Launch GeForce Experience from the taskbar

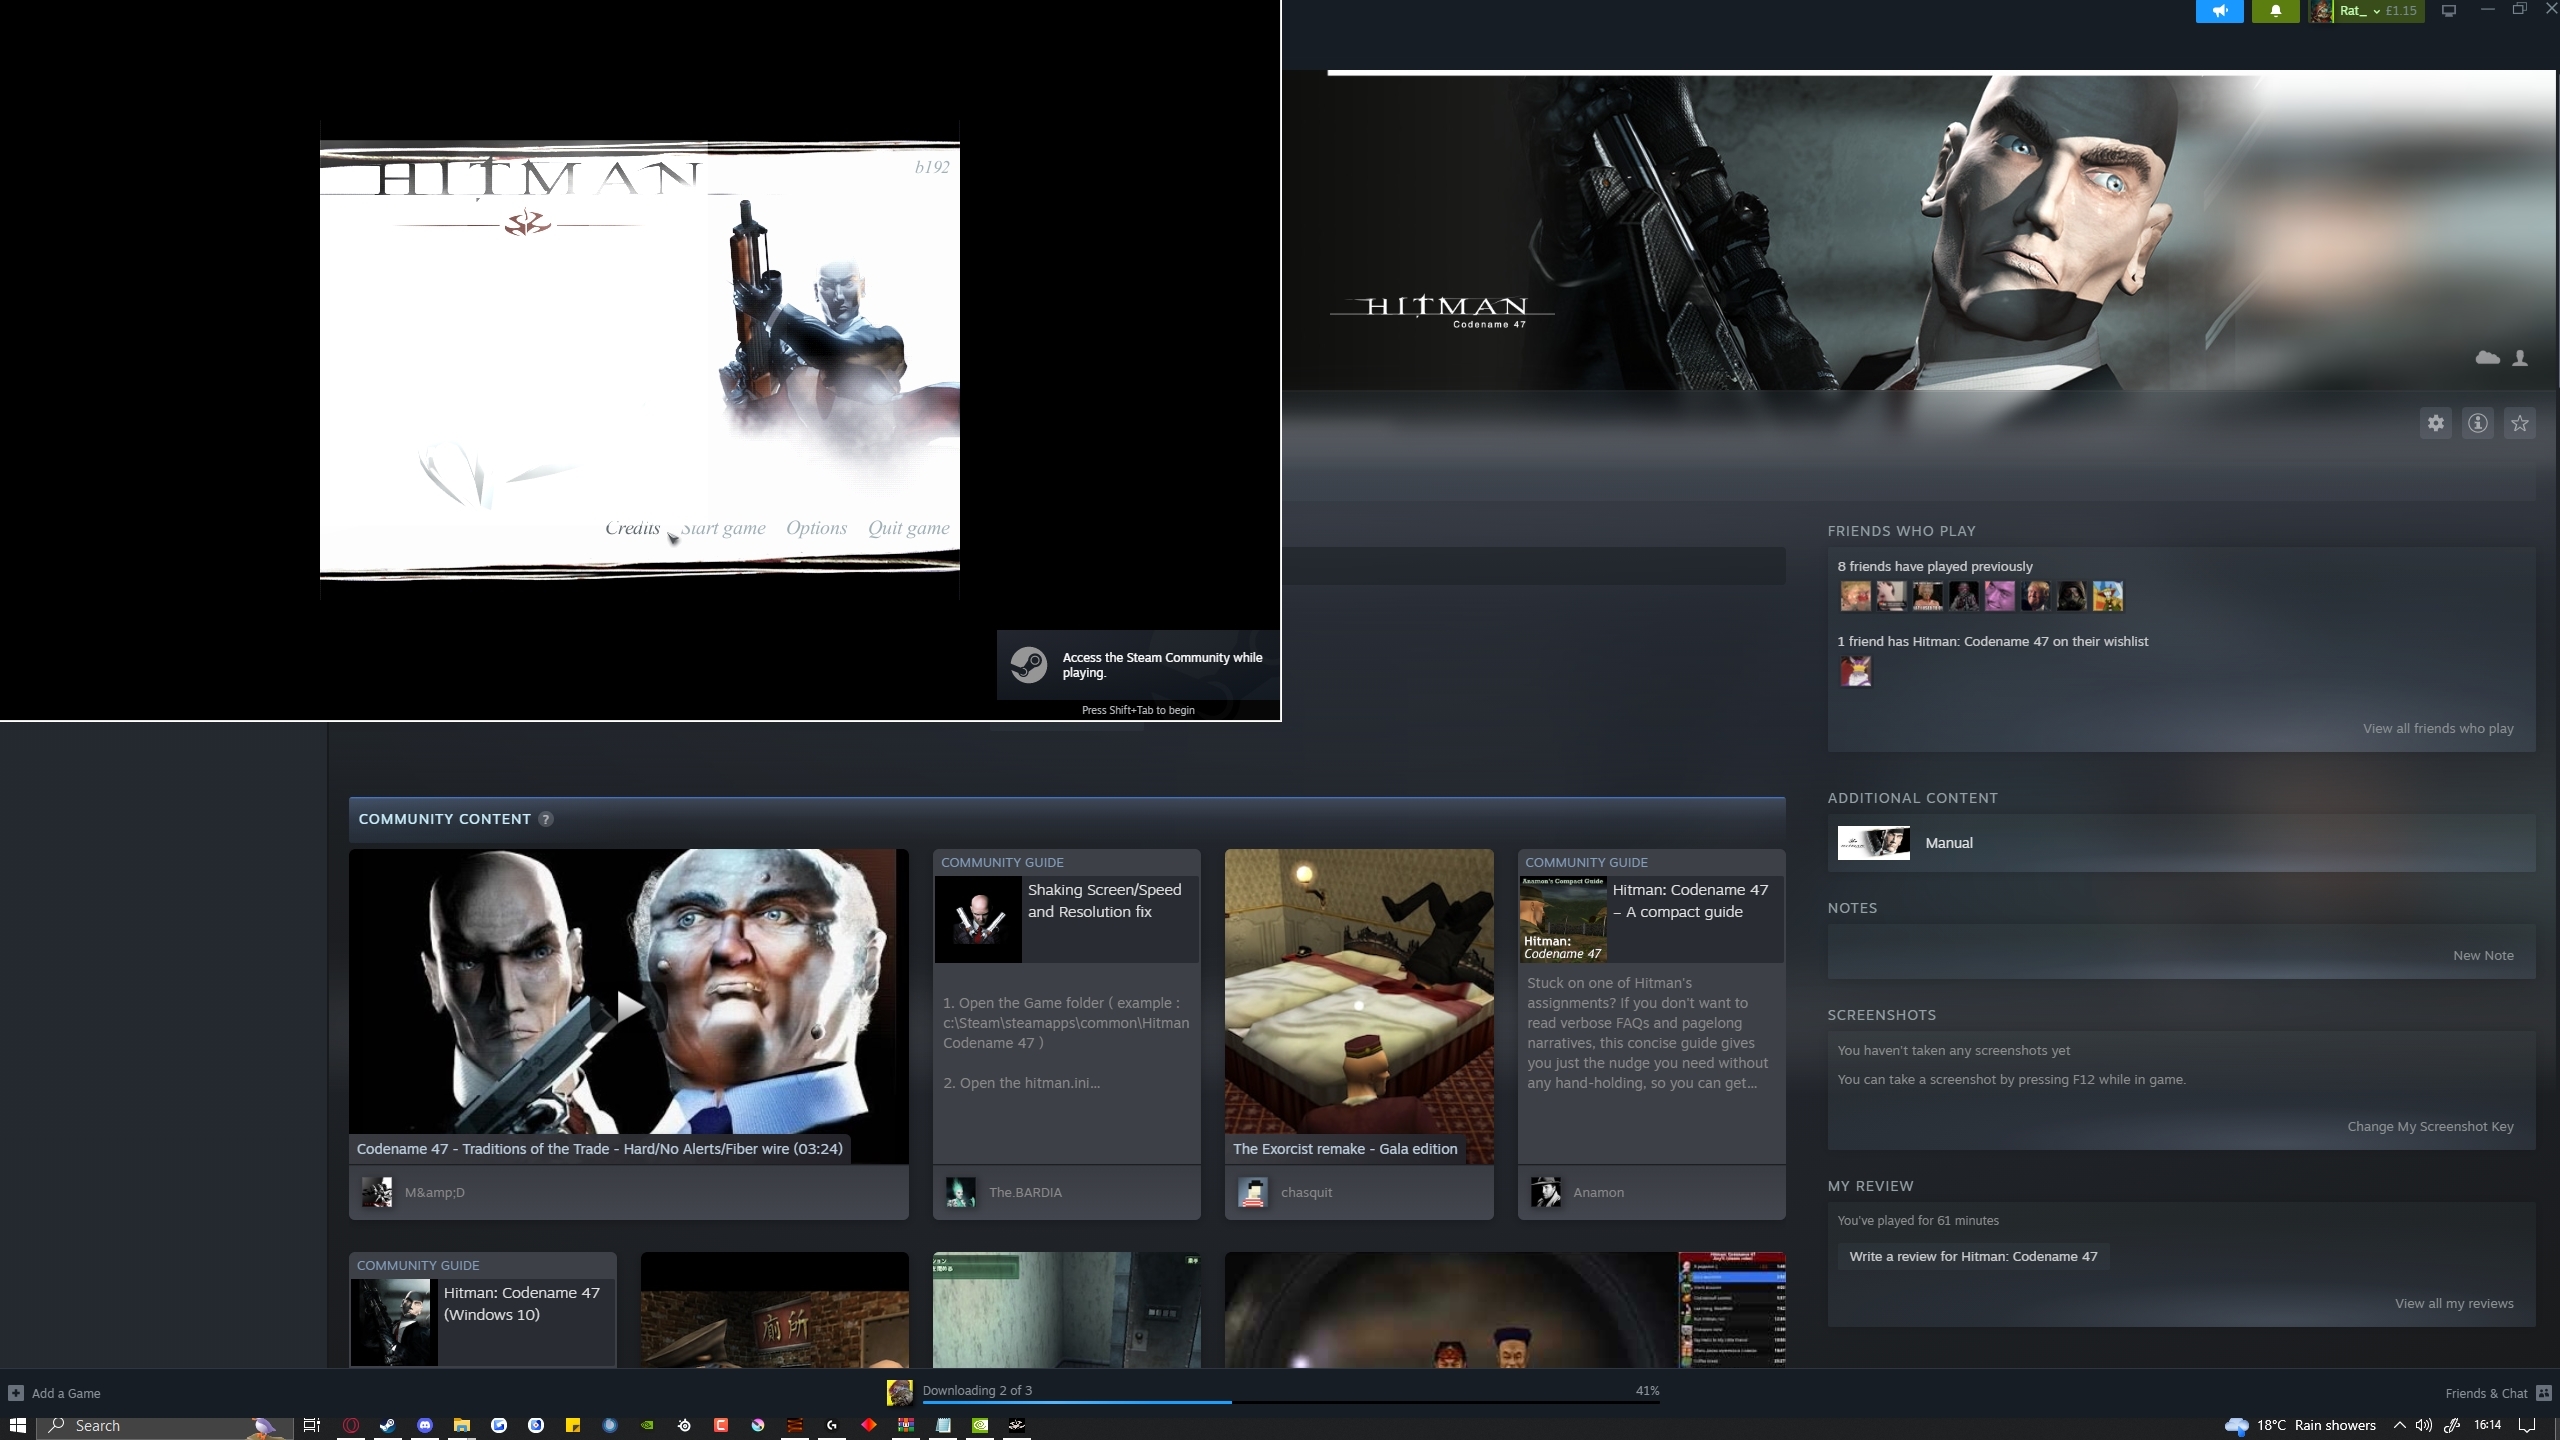648,1425
